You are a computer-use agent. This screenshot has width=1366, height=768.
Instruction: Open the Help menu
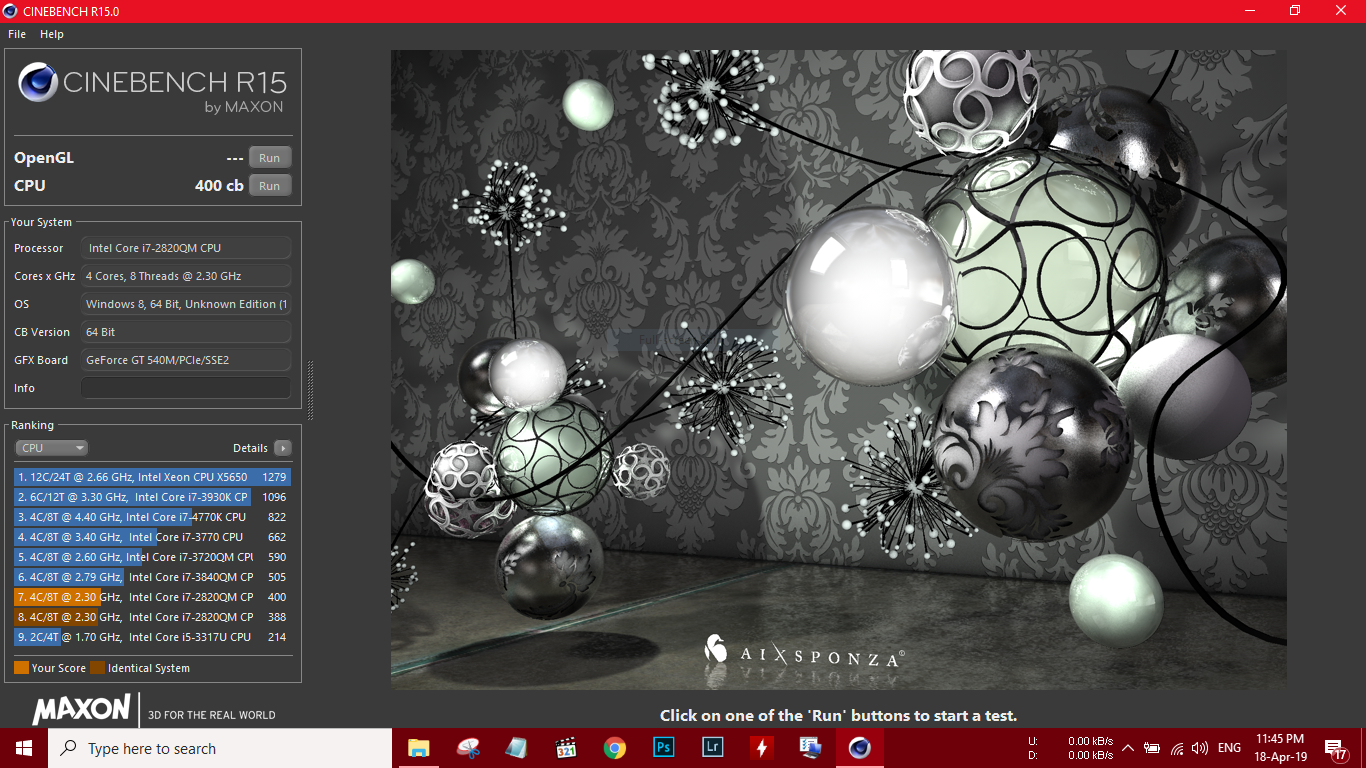point(52,34)
